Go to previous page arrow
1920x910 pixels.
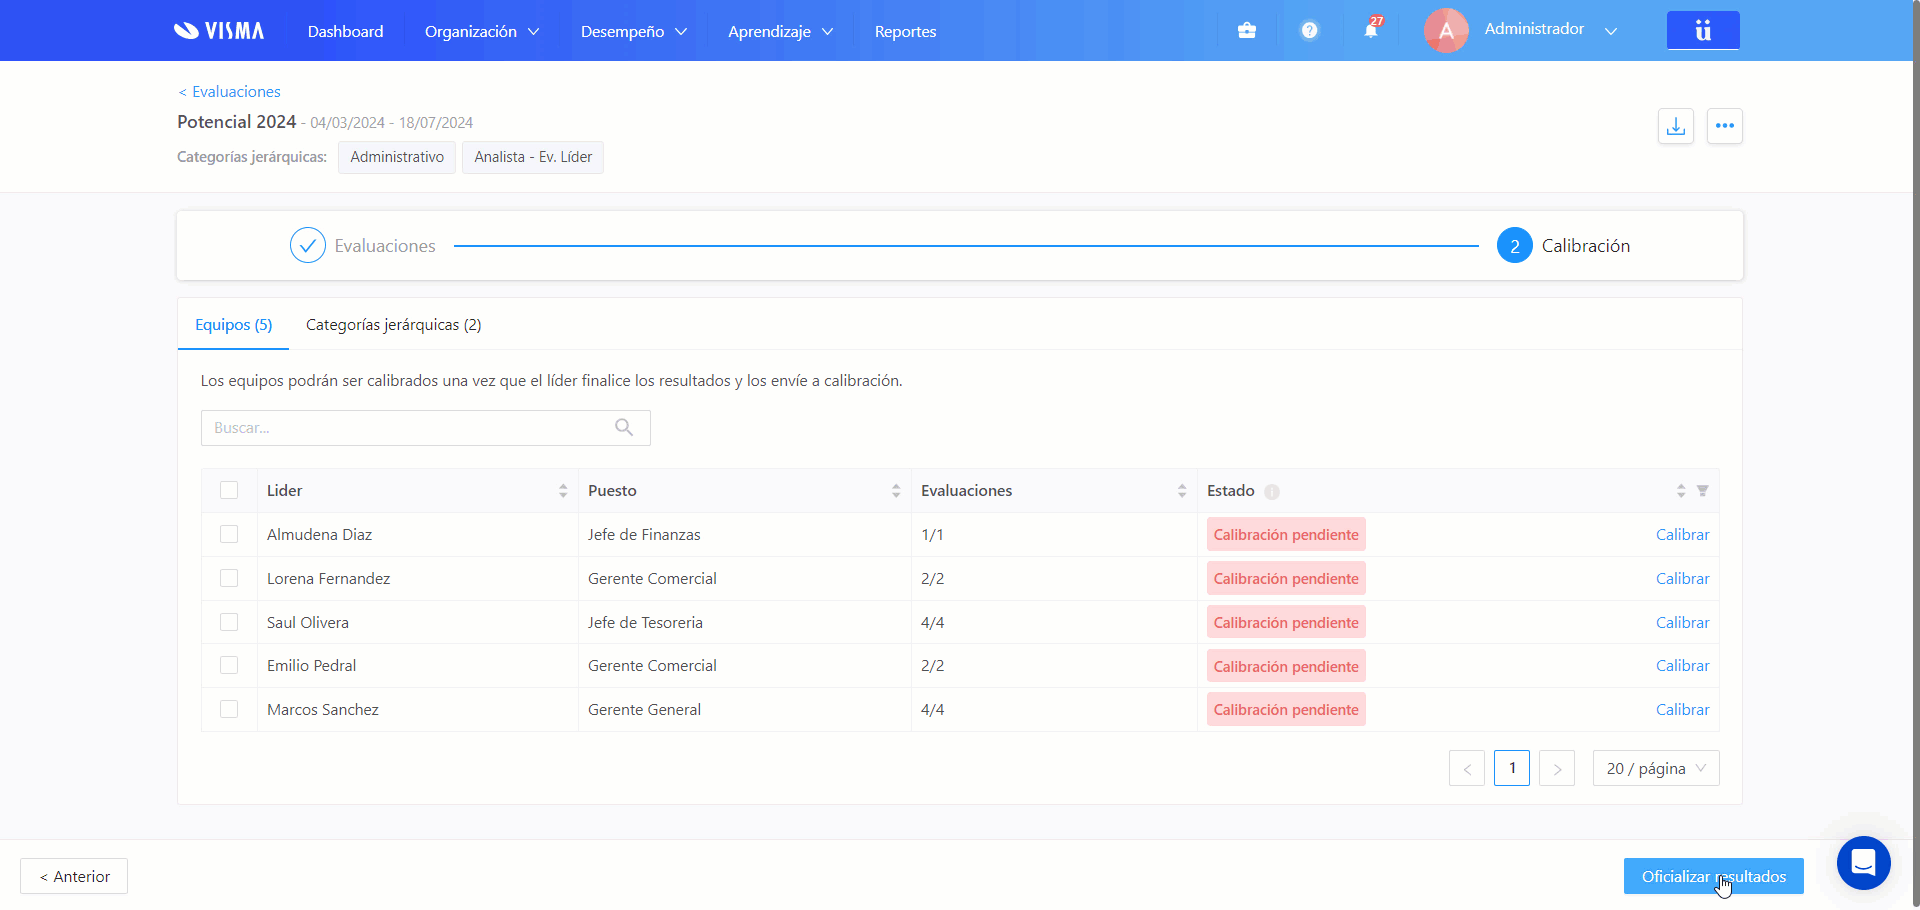(1467, 768)
